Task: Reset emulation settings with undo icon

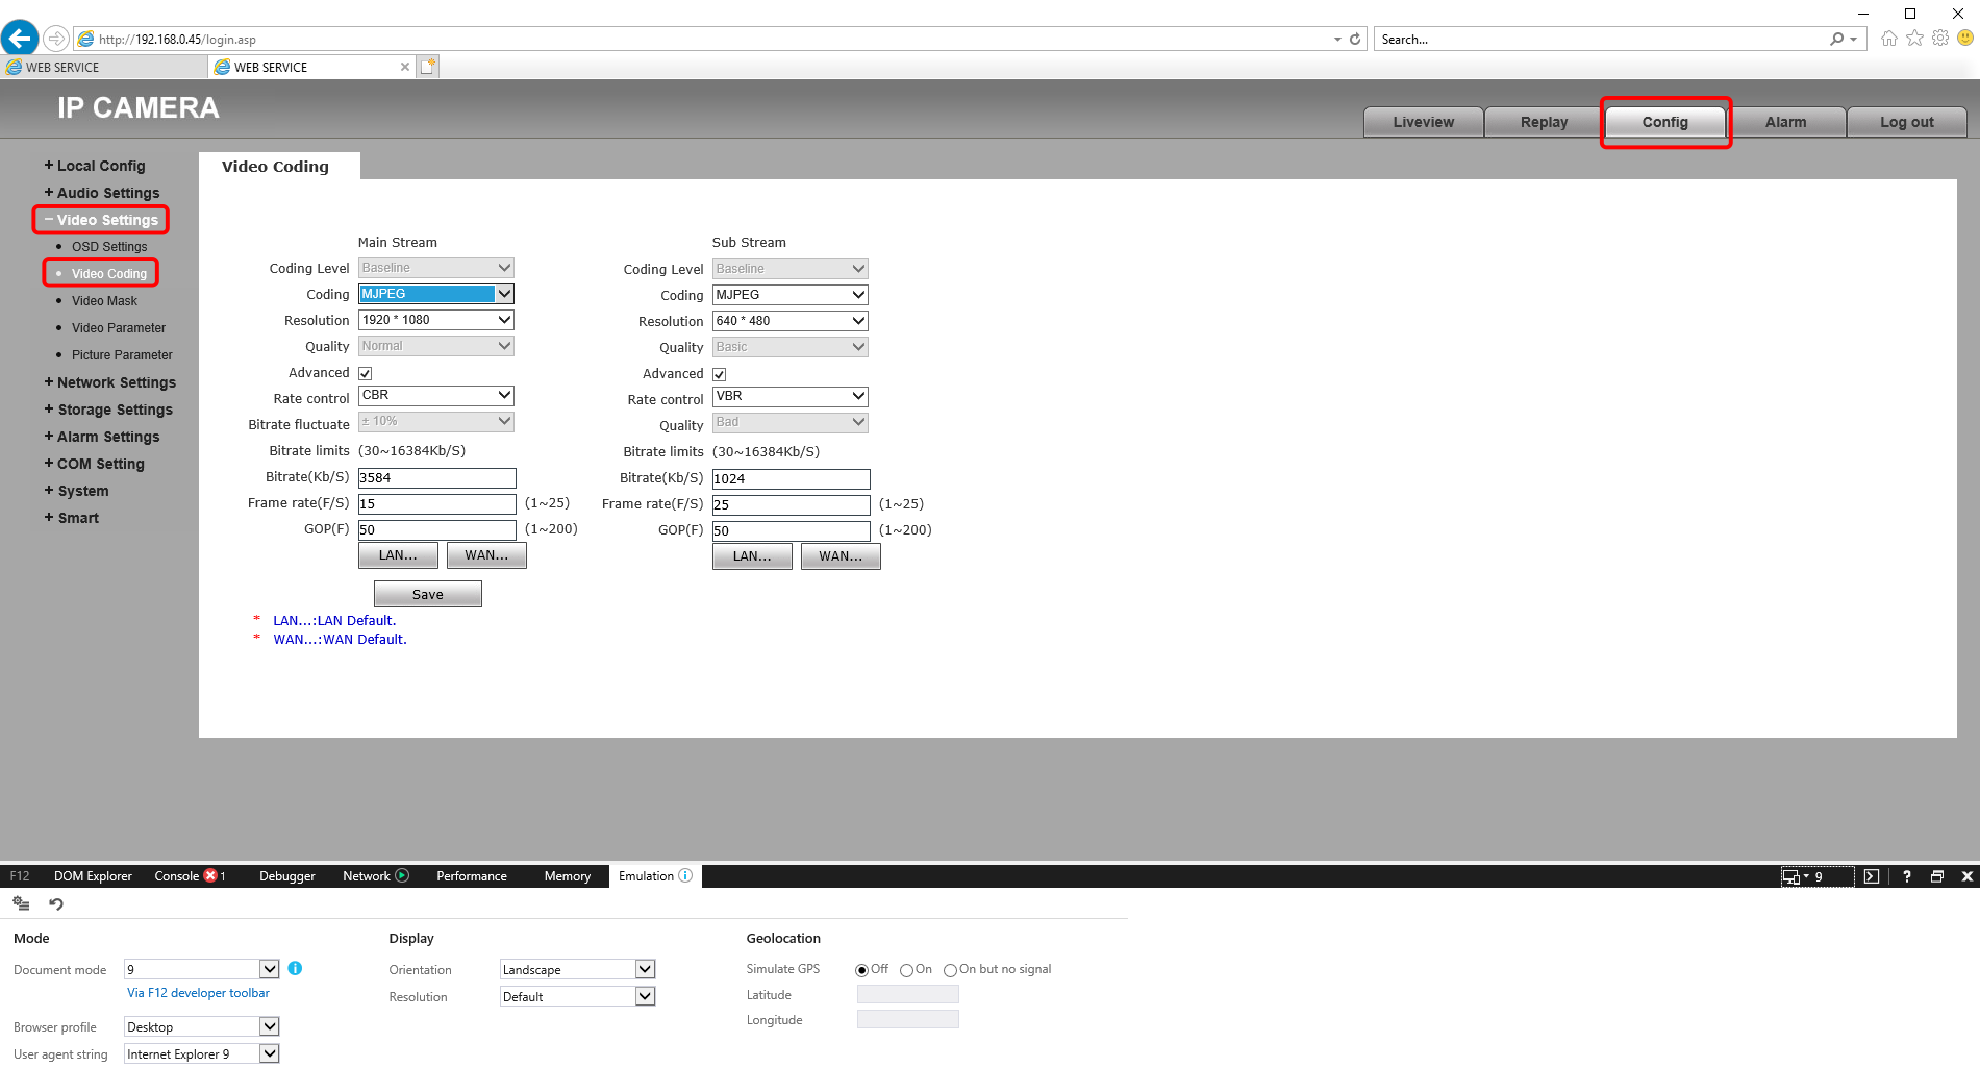Action: [56, 904]
